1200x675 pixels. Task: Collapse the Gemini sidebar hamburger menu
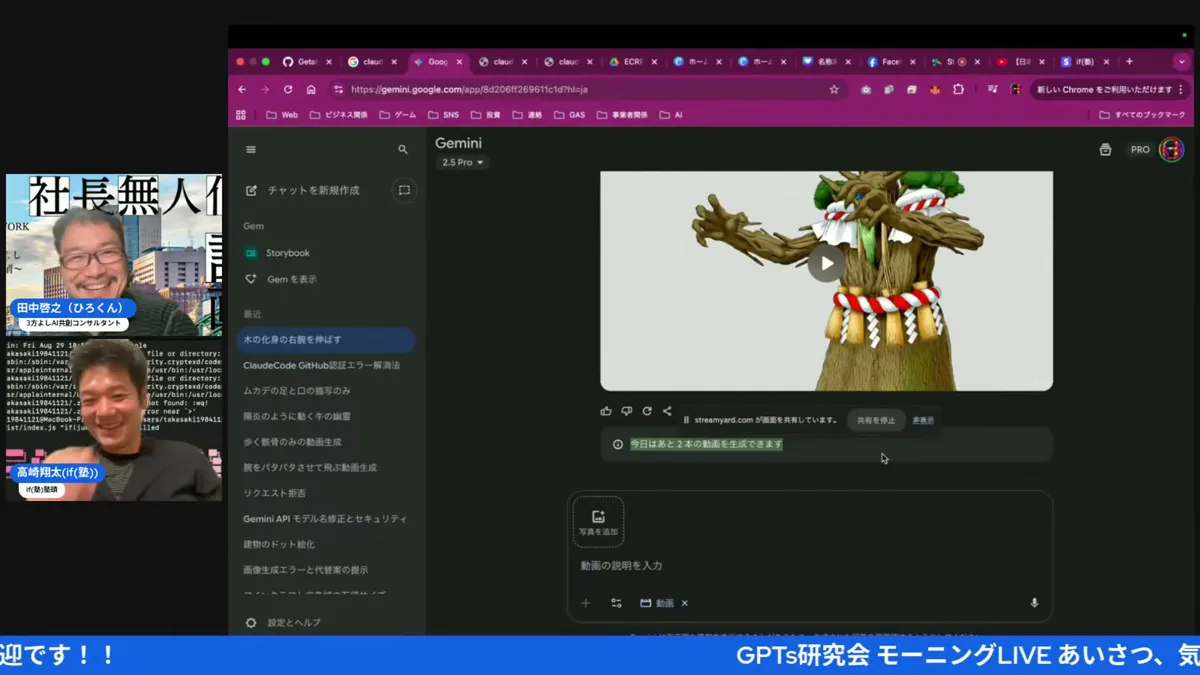click(251, 150)
